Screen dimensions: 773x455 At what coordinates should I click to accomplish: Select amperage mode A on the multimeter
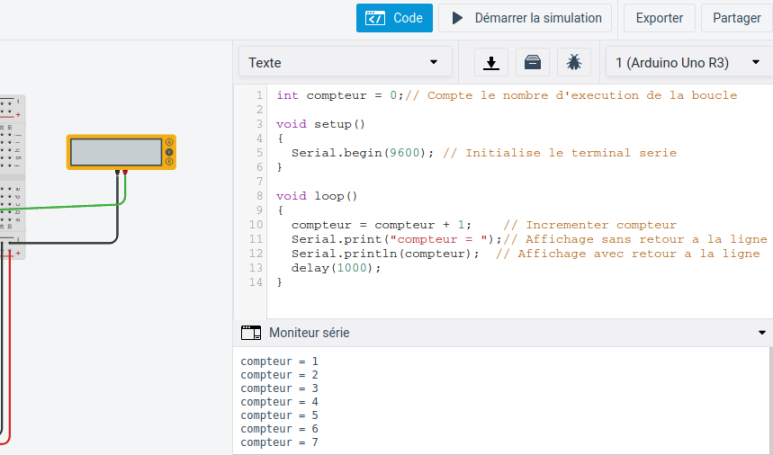click(170, 143)
